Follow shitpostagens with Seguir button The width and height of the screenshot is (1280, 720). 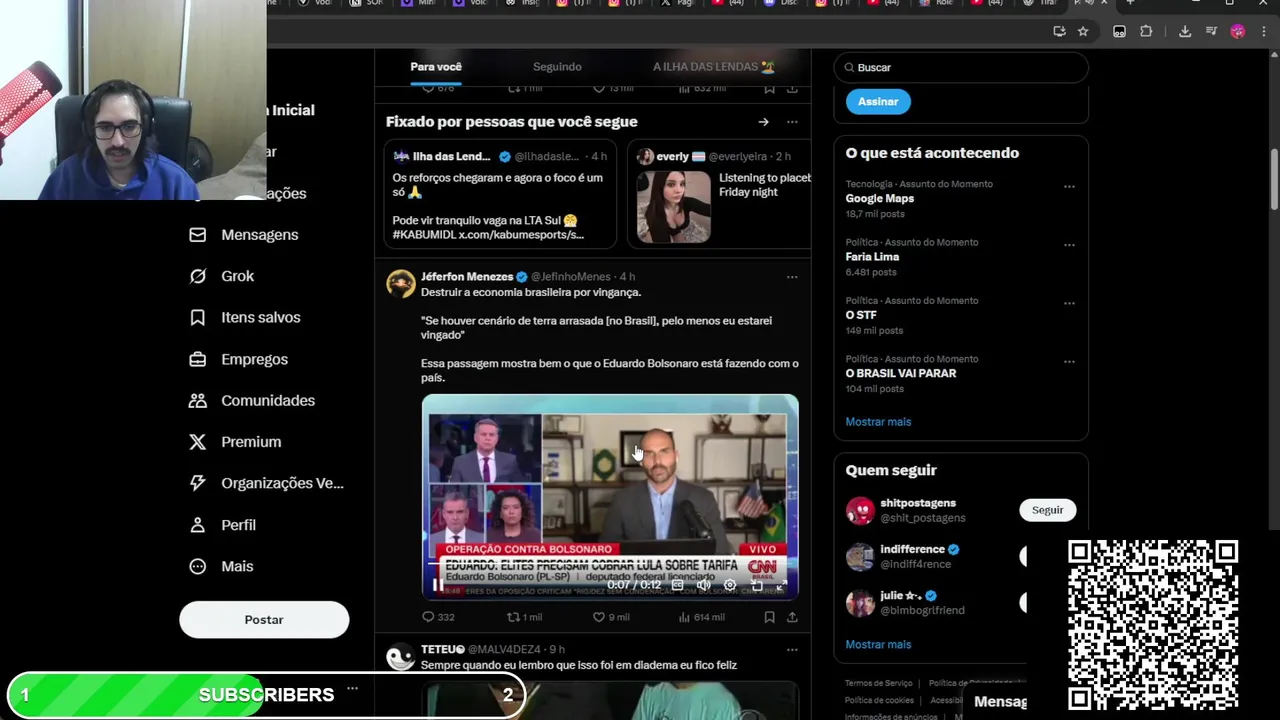click(1047, 510)
